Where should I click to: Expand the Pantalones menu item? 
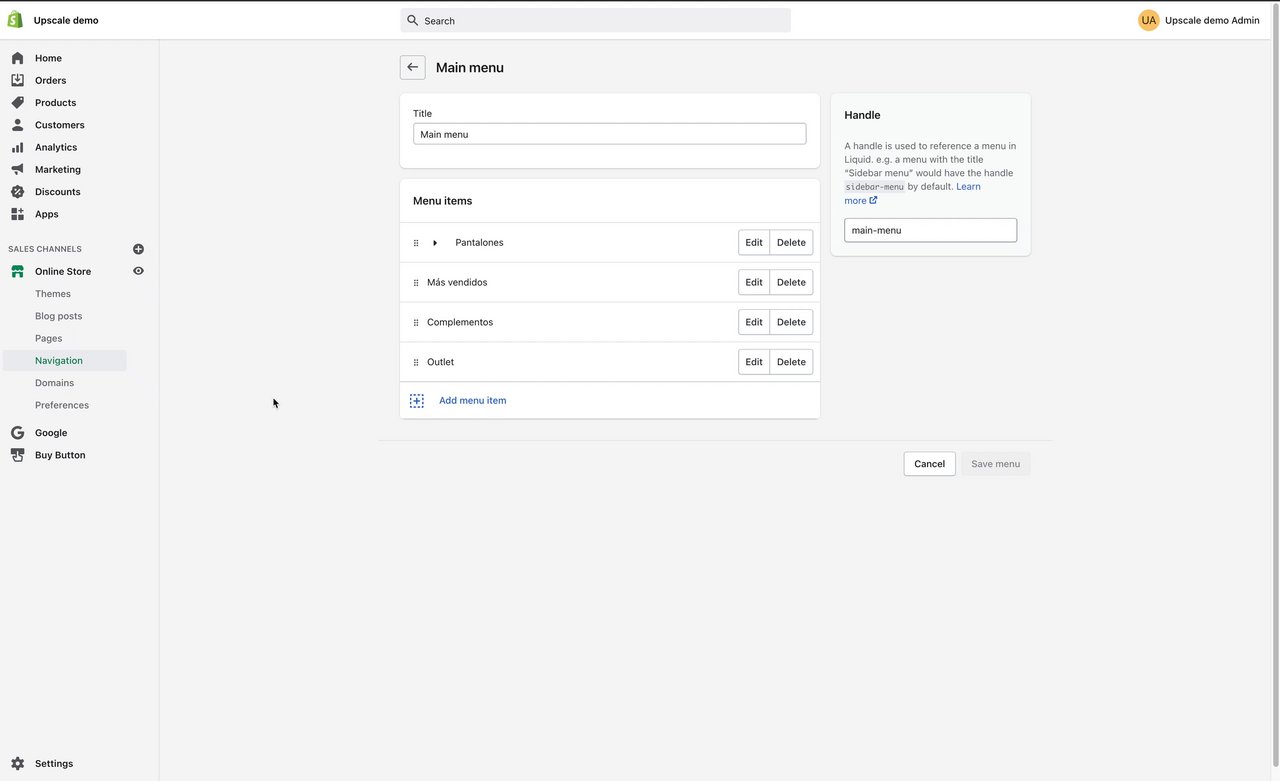coord(435,243)
